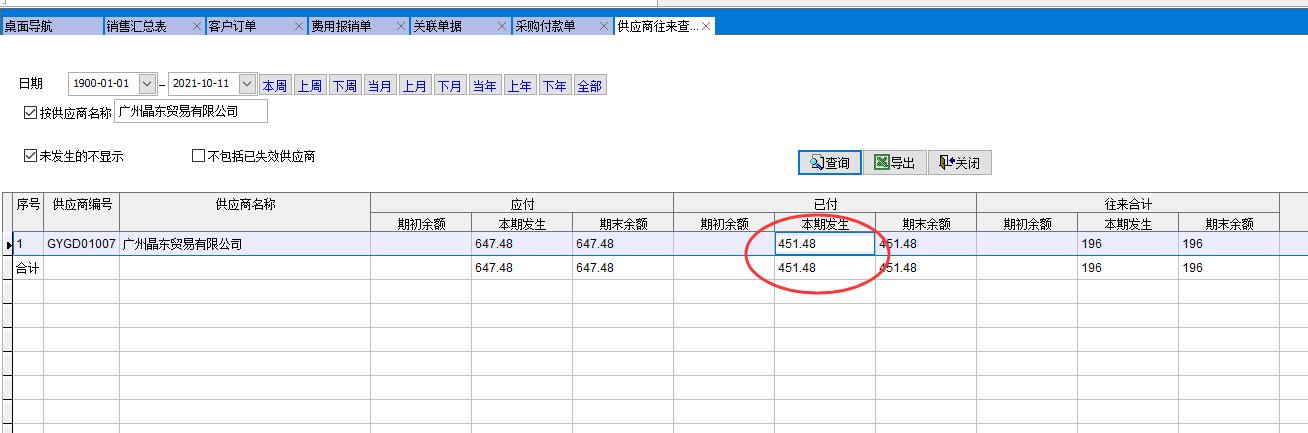Select the 广州晶东贸易有限公司 table row

244,244
